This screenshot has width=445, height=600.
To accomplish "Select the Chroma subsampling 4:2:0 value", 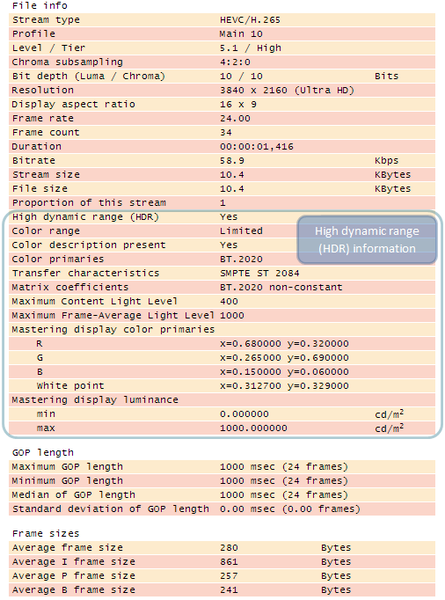I will point(235,62).
